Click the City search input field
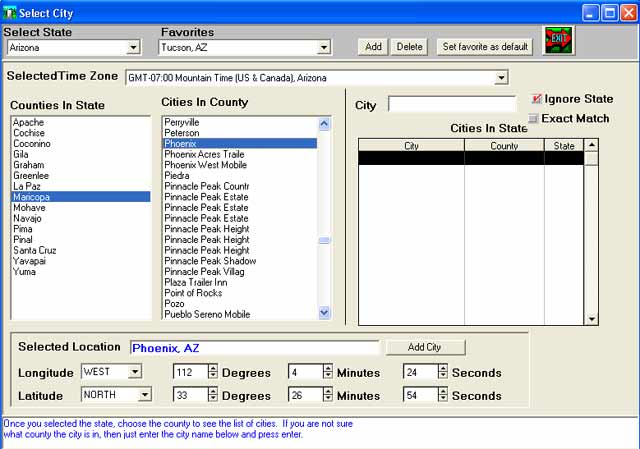 (452, 104)
